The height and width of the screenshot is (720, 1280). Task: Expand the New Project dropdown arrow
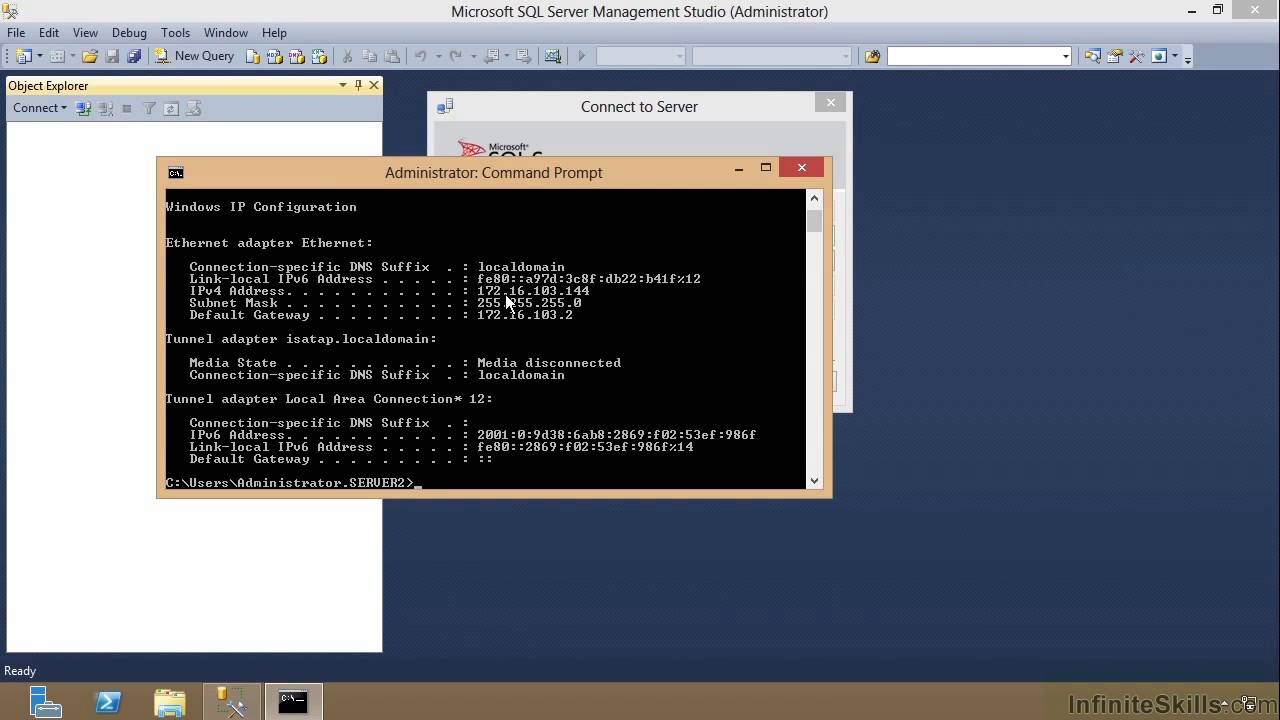pyautogui.click(x=39, y=57)
